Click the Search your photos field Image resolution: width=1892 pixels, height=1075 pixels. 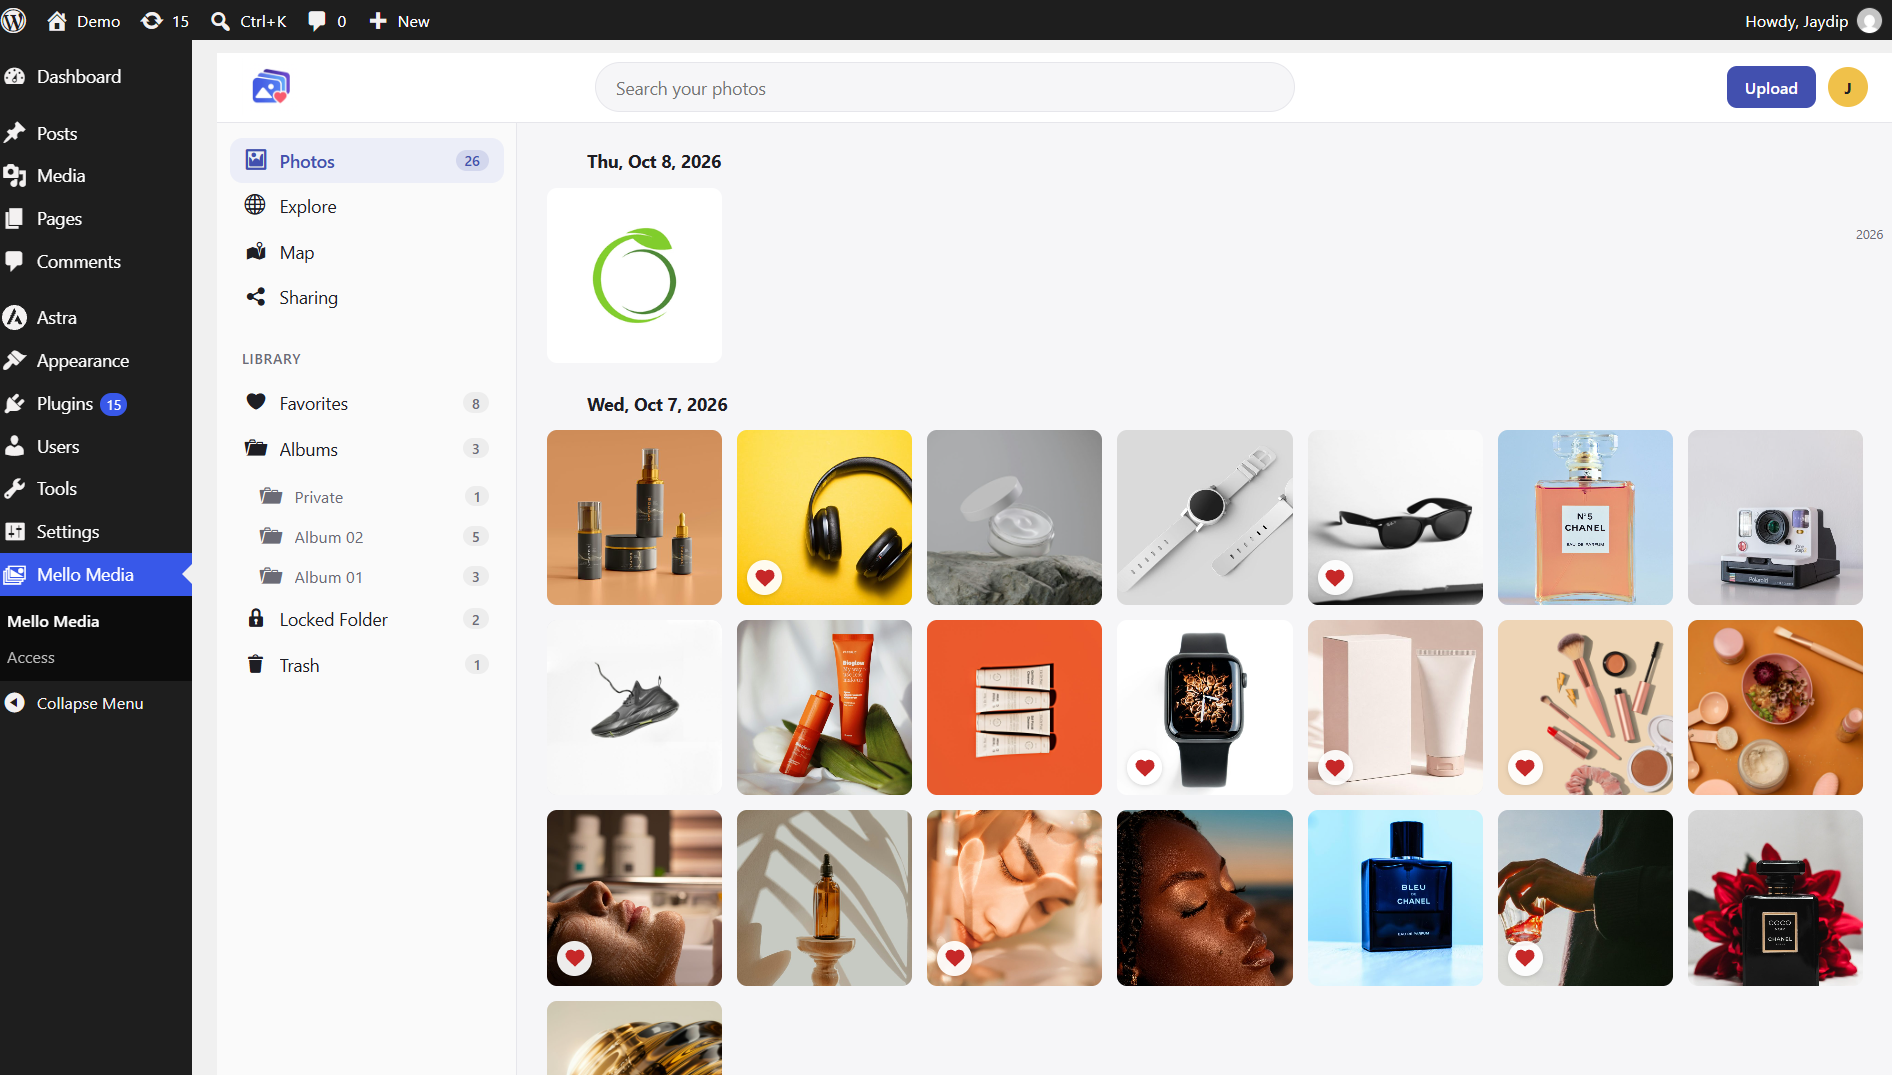coord(944,88)
